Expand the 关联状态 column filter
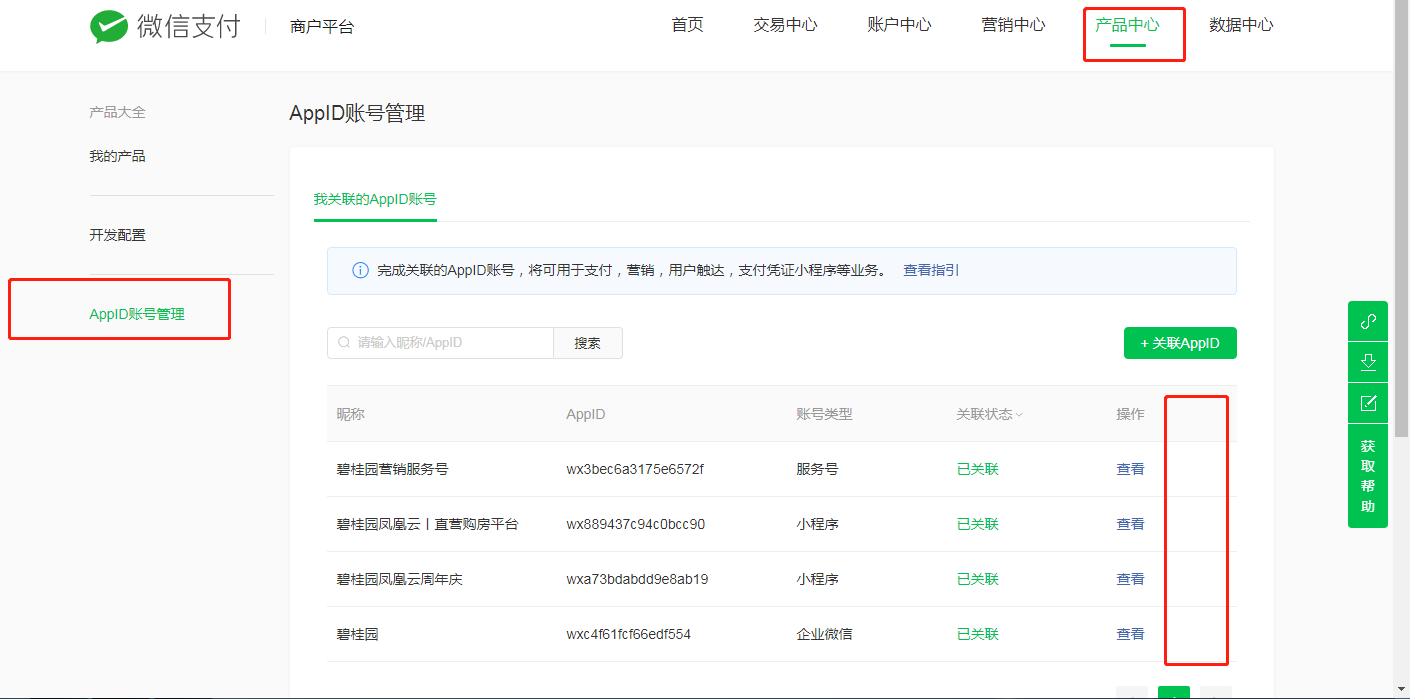Image resolution: width=1410 pixels, height=699 pixels. coord(1019,415)
